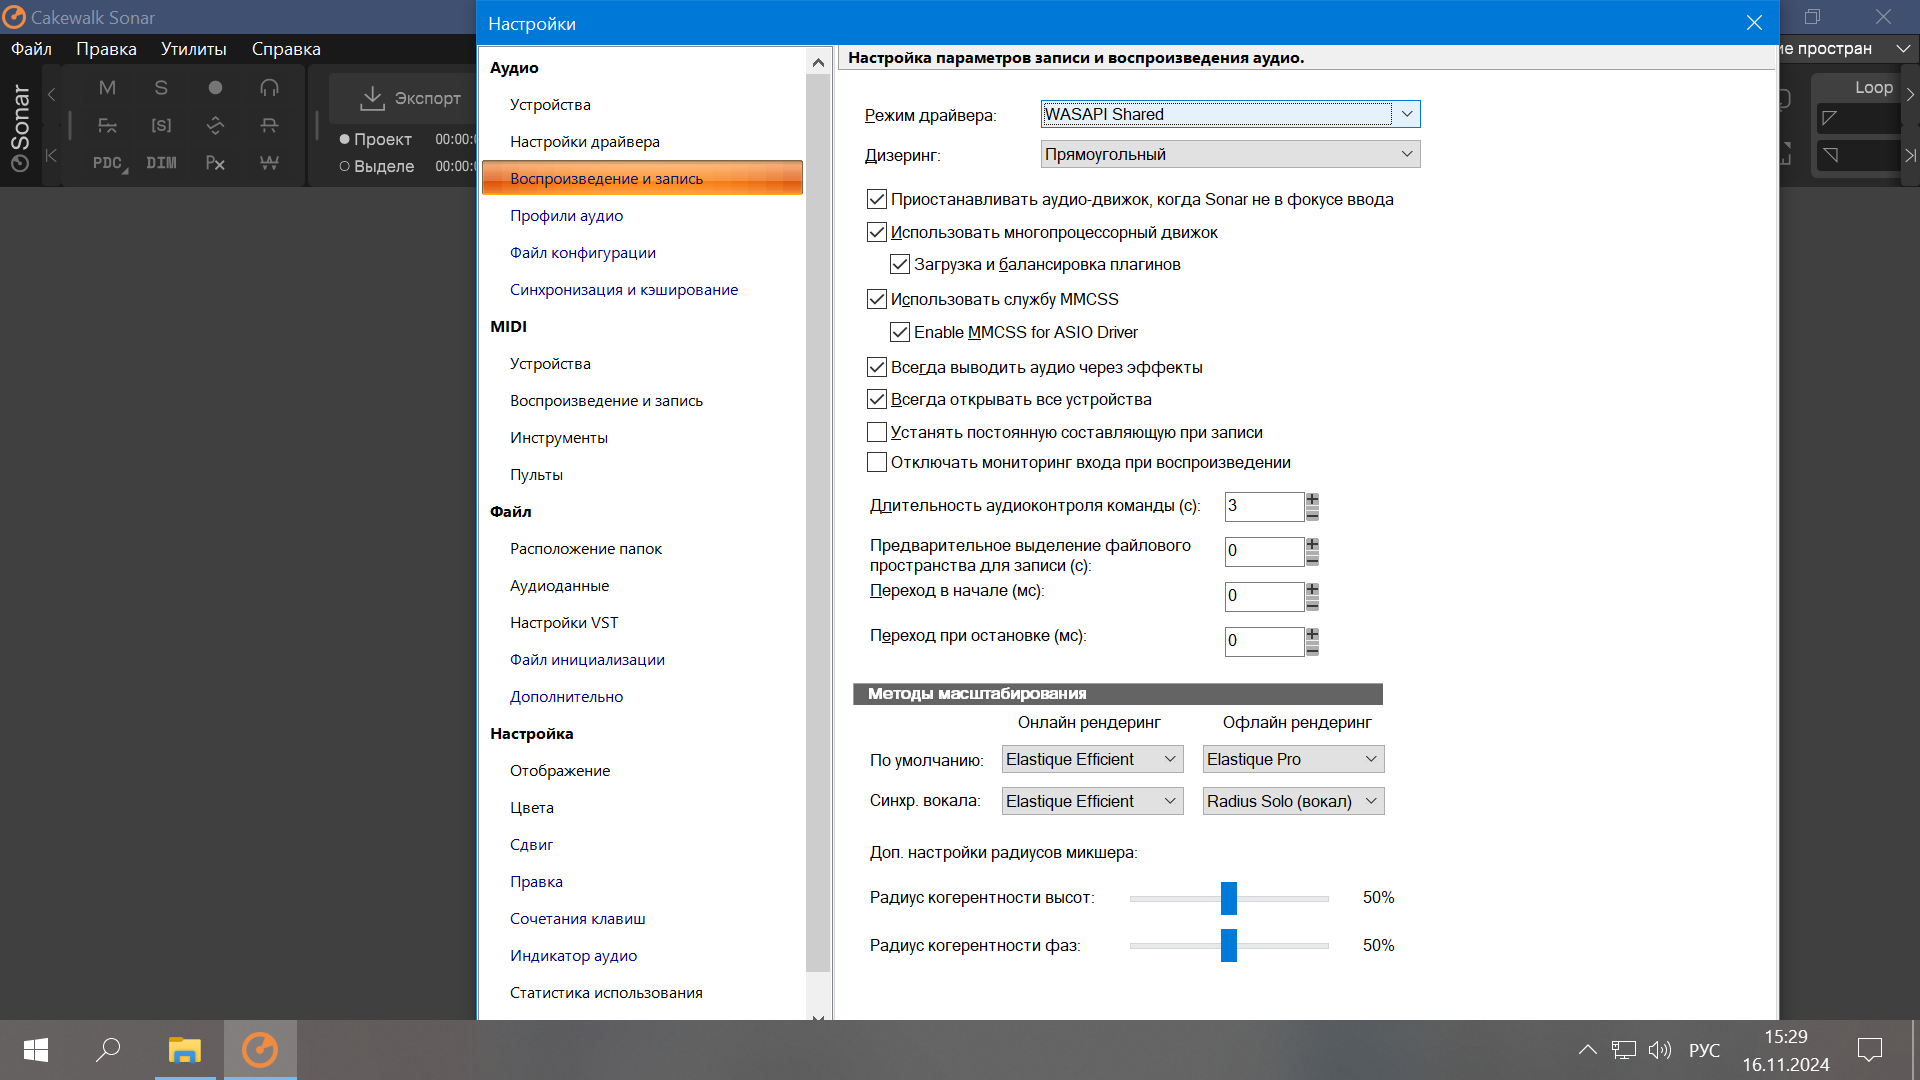Viewport: 1920px width, 1080px height.
Task: Click the record-arm circle icon in Sonar toolbar
Action: click(x=215, y=88)
